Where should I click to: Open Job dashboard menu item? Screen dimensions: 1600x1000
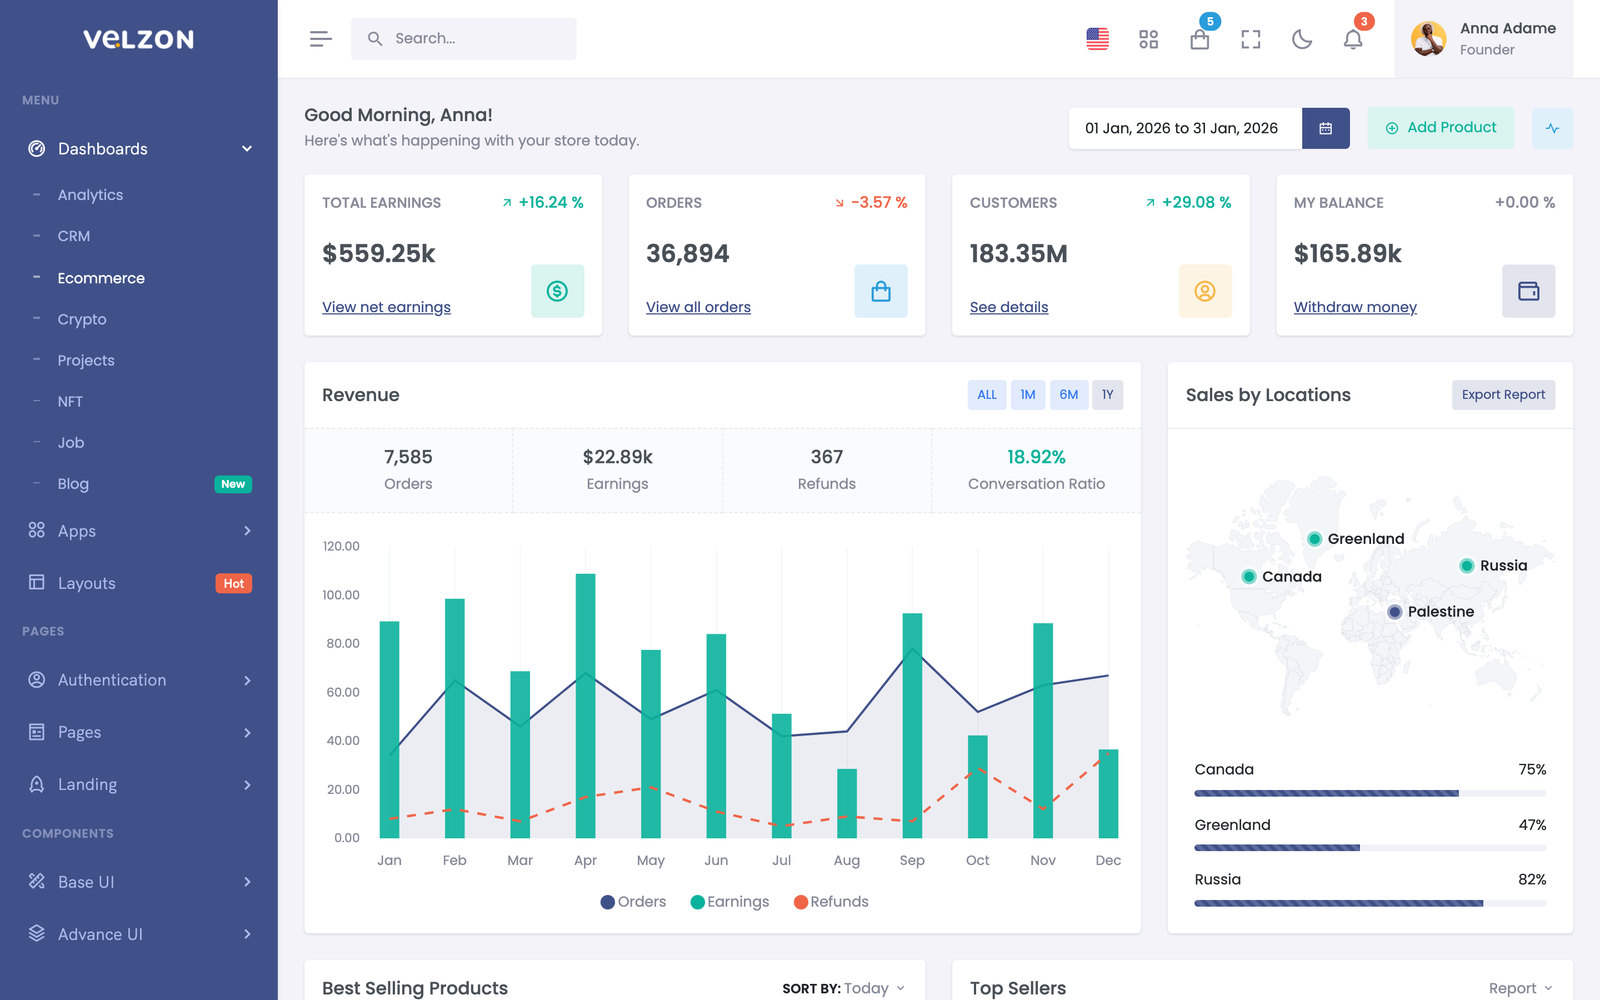(71, 442)
